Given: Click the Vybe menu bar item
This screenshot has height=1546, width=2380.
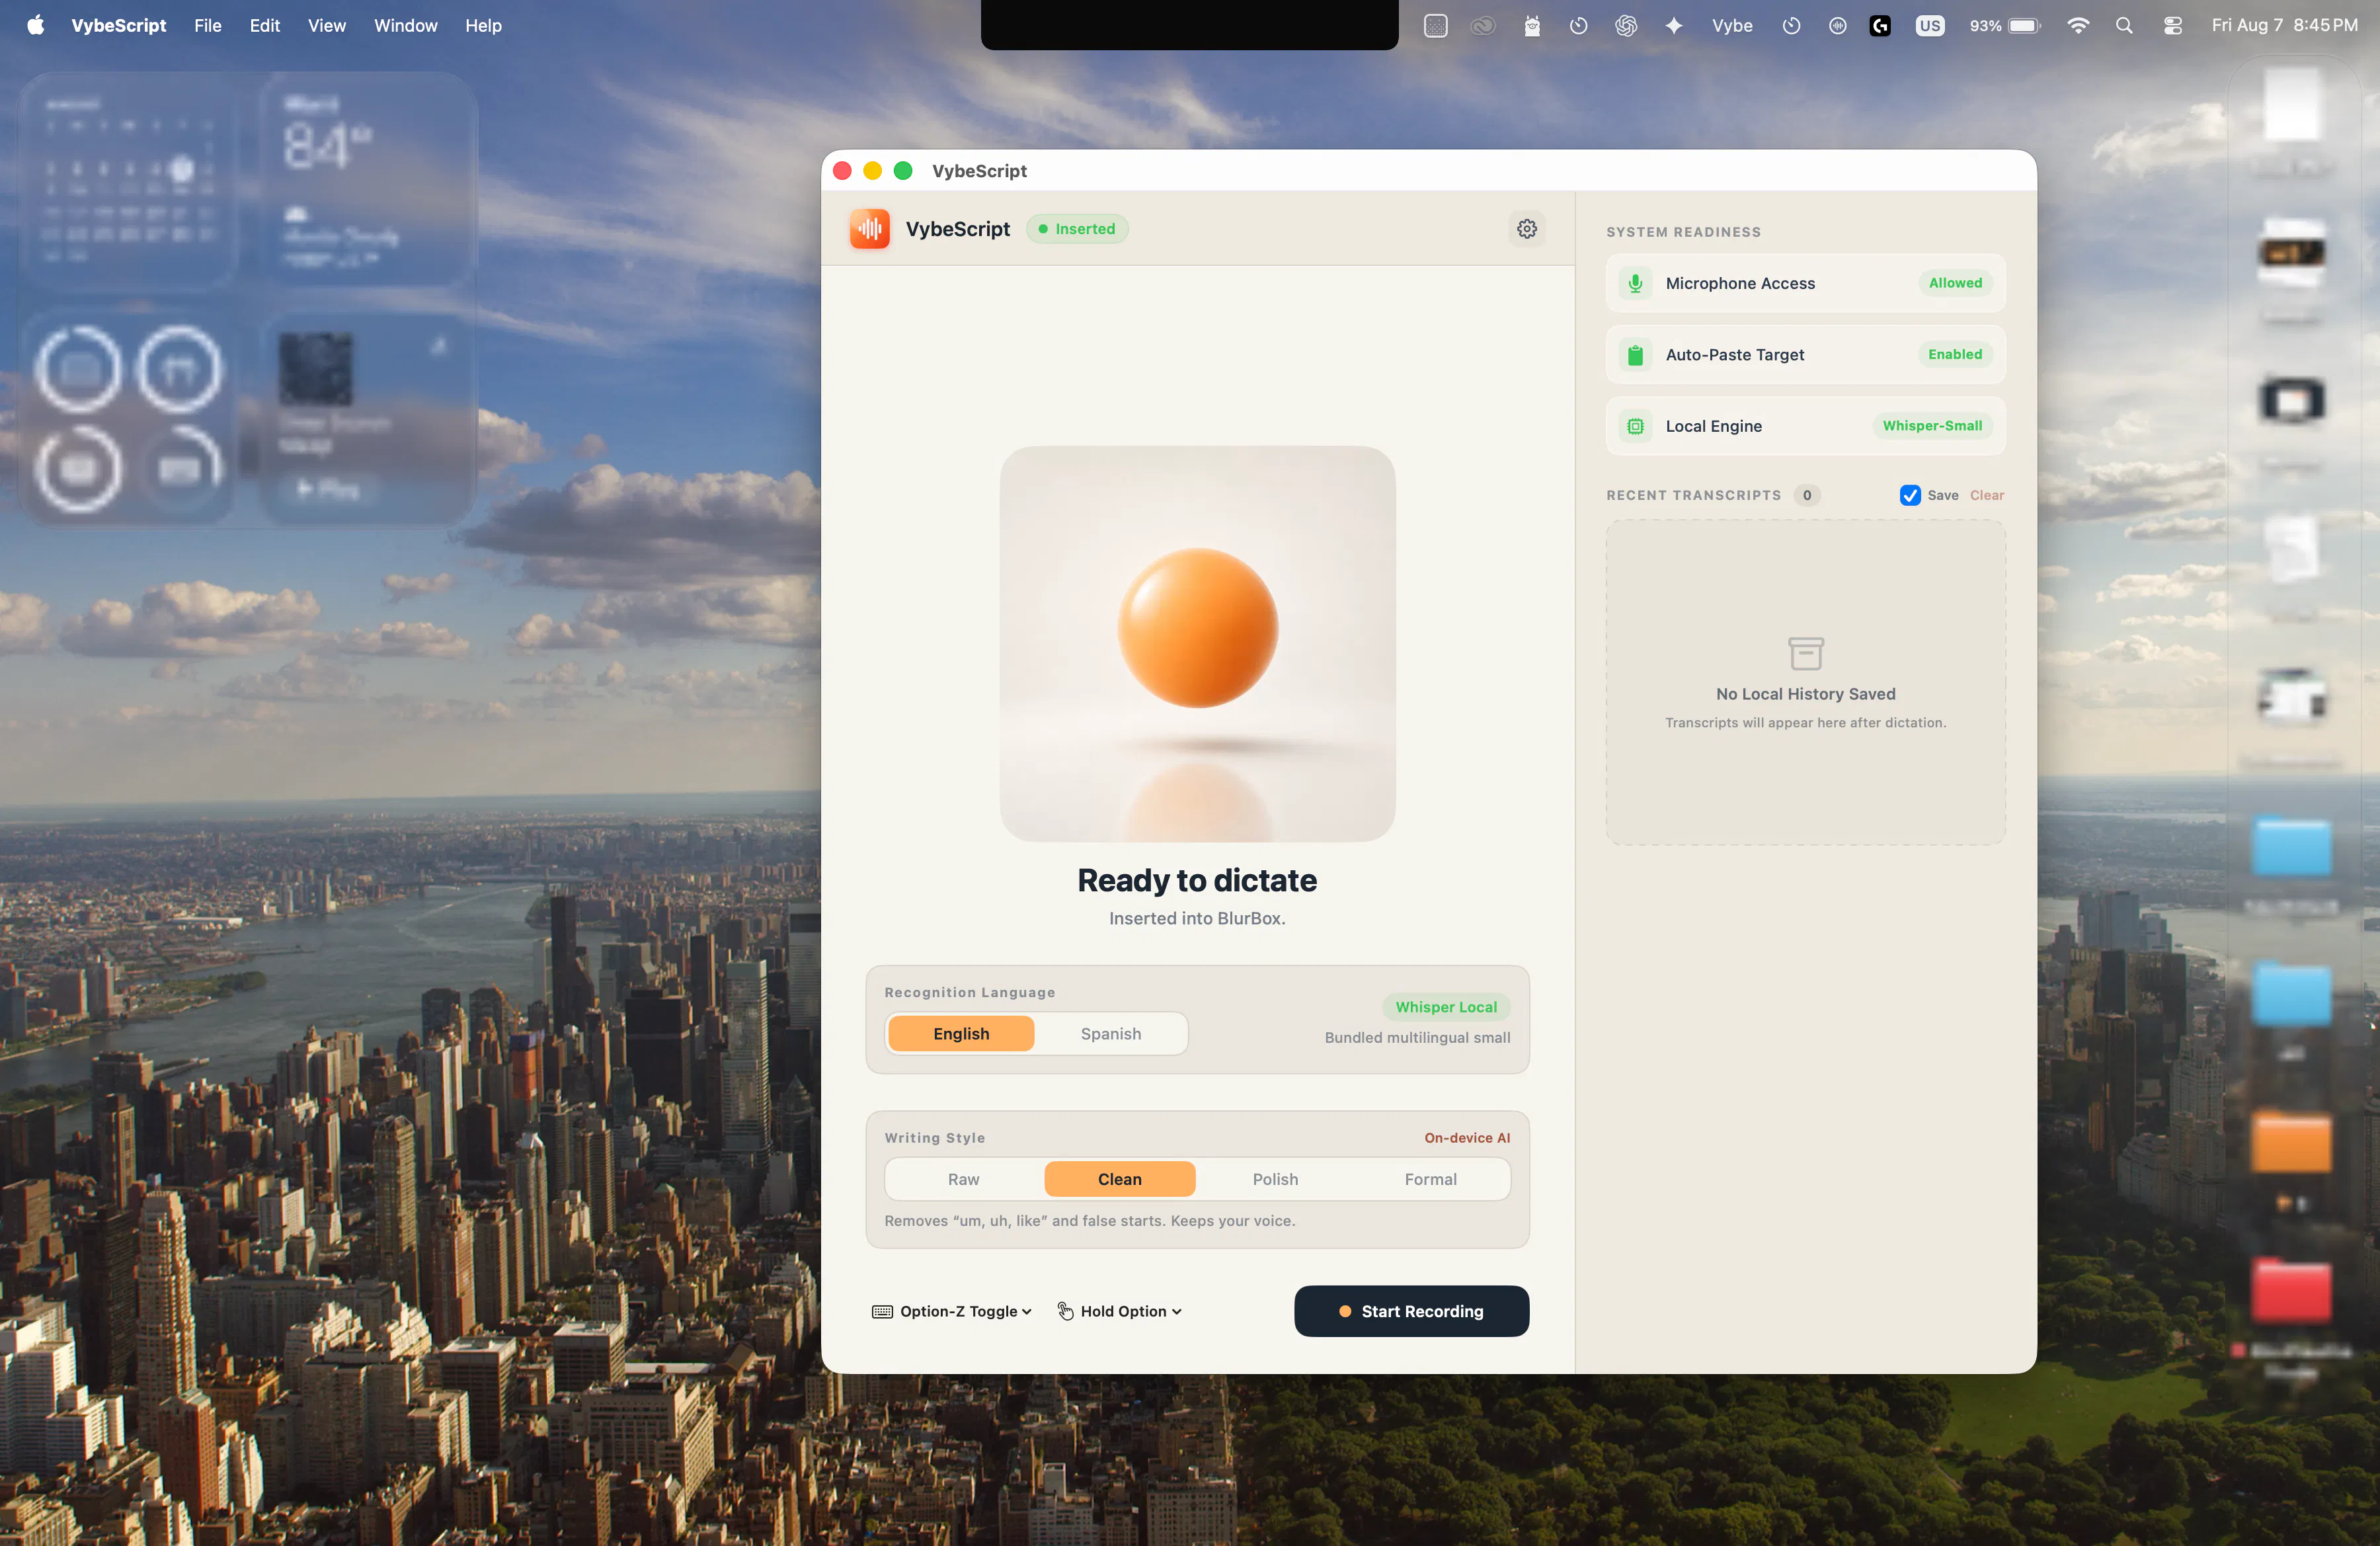Looking at the screenshot, I should [x=1731, y=25].
